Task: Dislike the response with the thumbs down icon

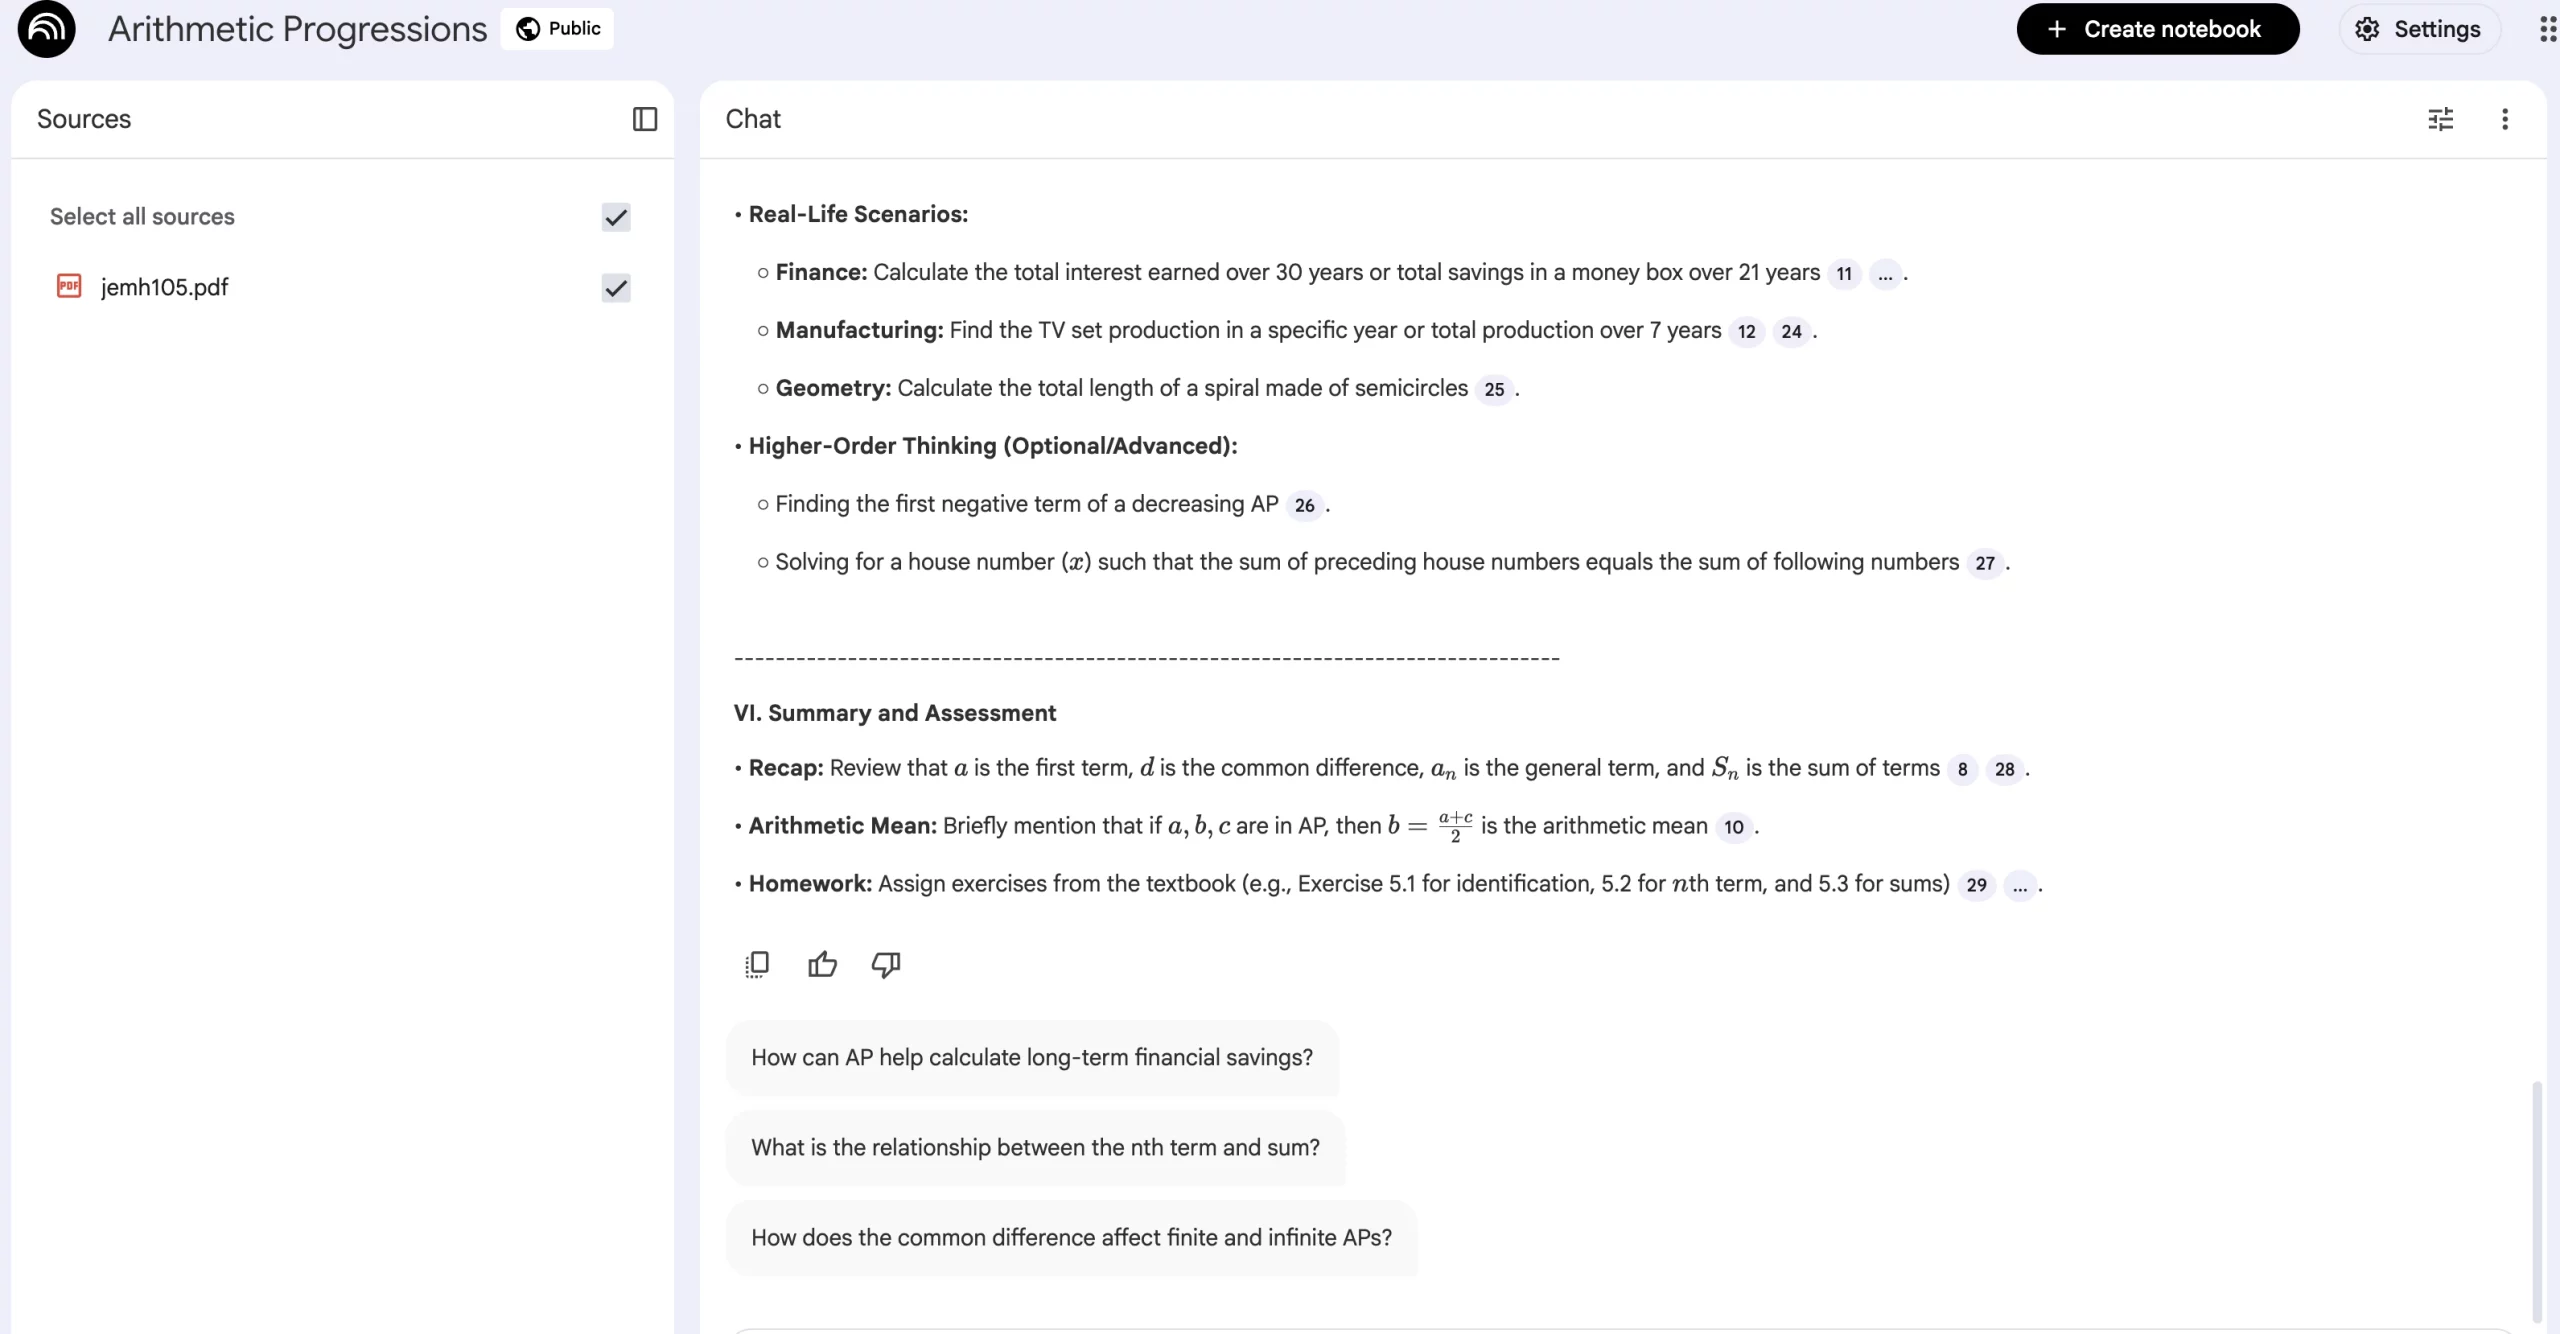Action: click(884, 964)
